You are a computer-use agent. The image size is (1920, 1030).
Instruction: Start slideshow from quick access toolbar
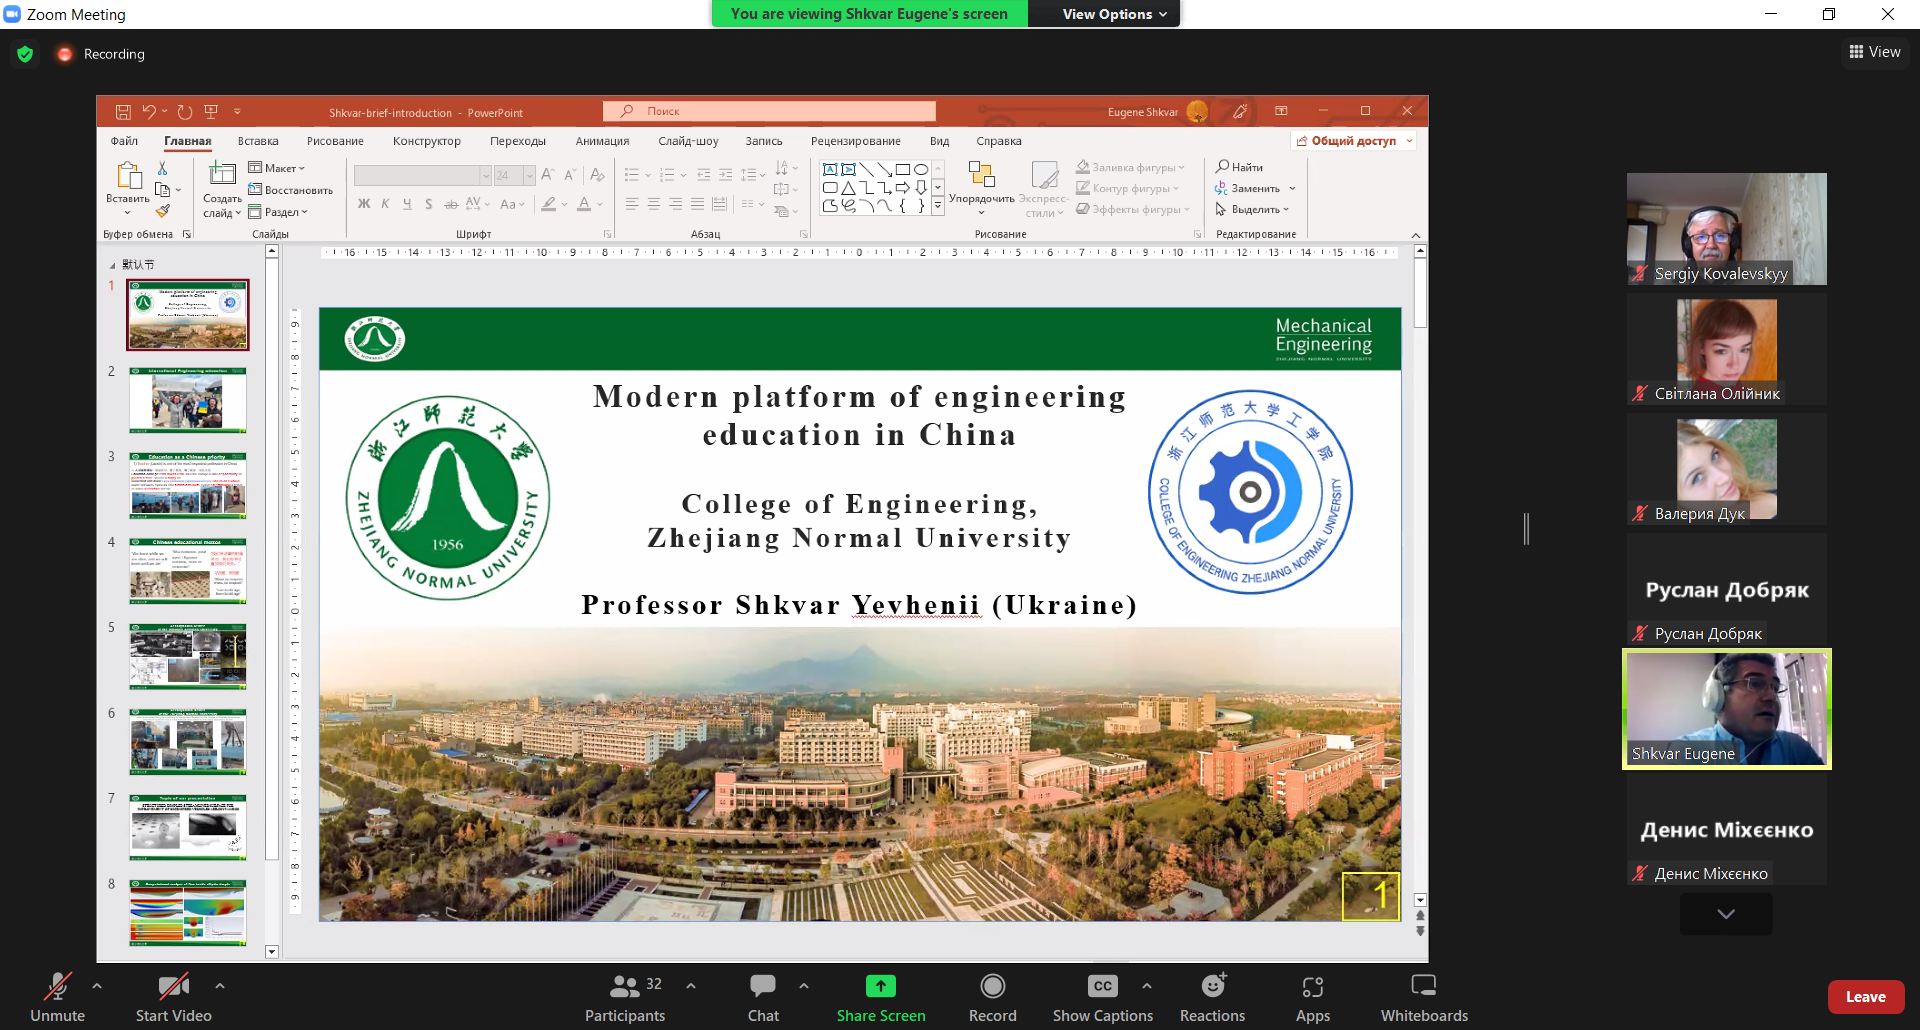(211, 112)
